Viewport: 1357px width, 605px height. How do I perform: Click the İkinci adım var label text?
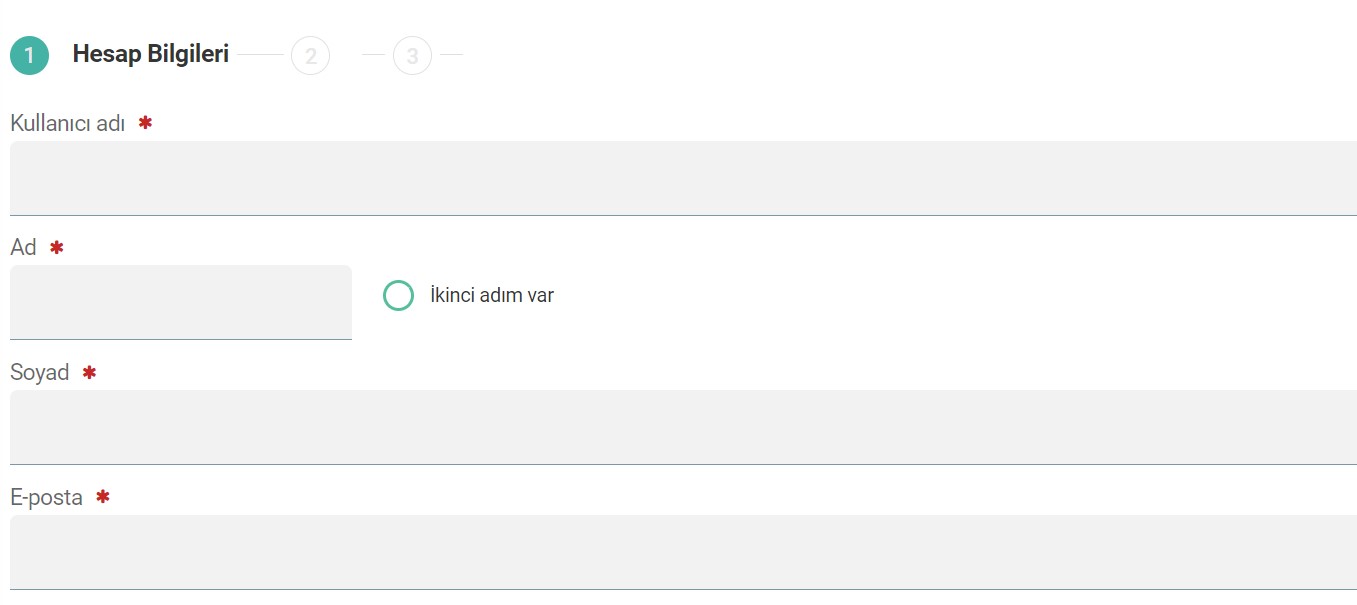click(491, 296)
